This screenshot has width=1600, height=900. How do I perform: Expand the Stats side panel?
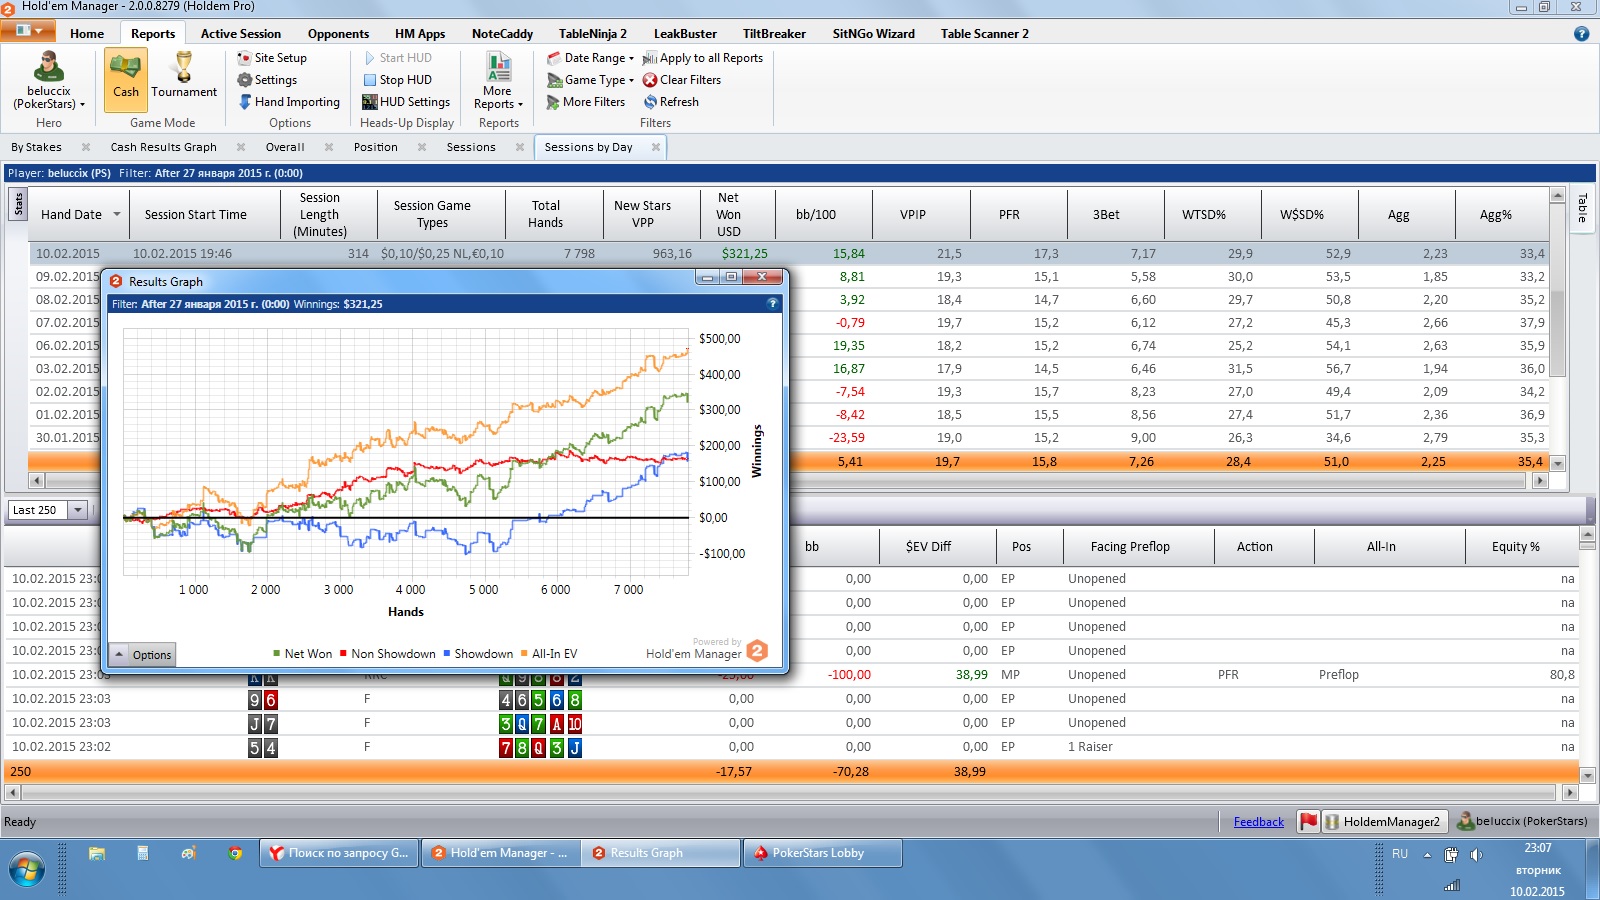pyautogui.click(x=18, y=205)
